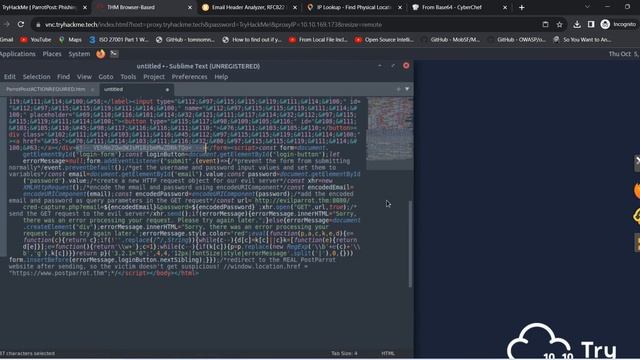The image size is (640, 360).
Task: Click the unsaved dot on untitled tab
Action: [x=167, y=89]
